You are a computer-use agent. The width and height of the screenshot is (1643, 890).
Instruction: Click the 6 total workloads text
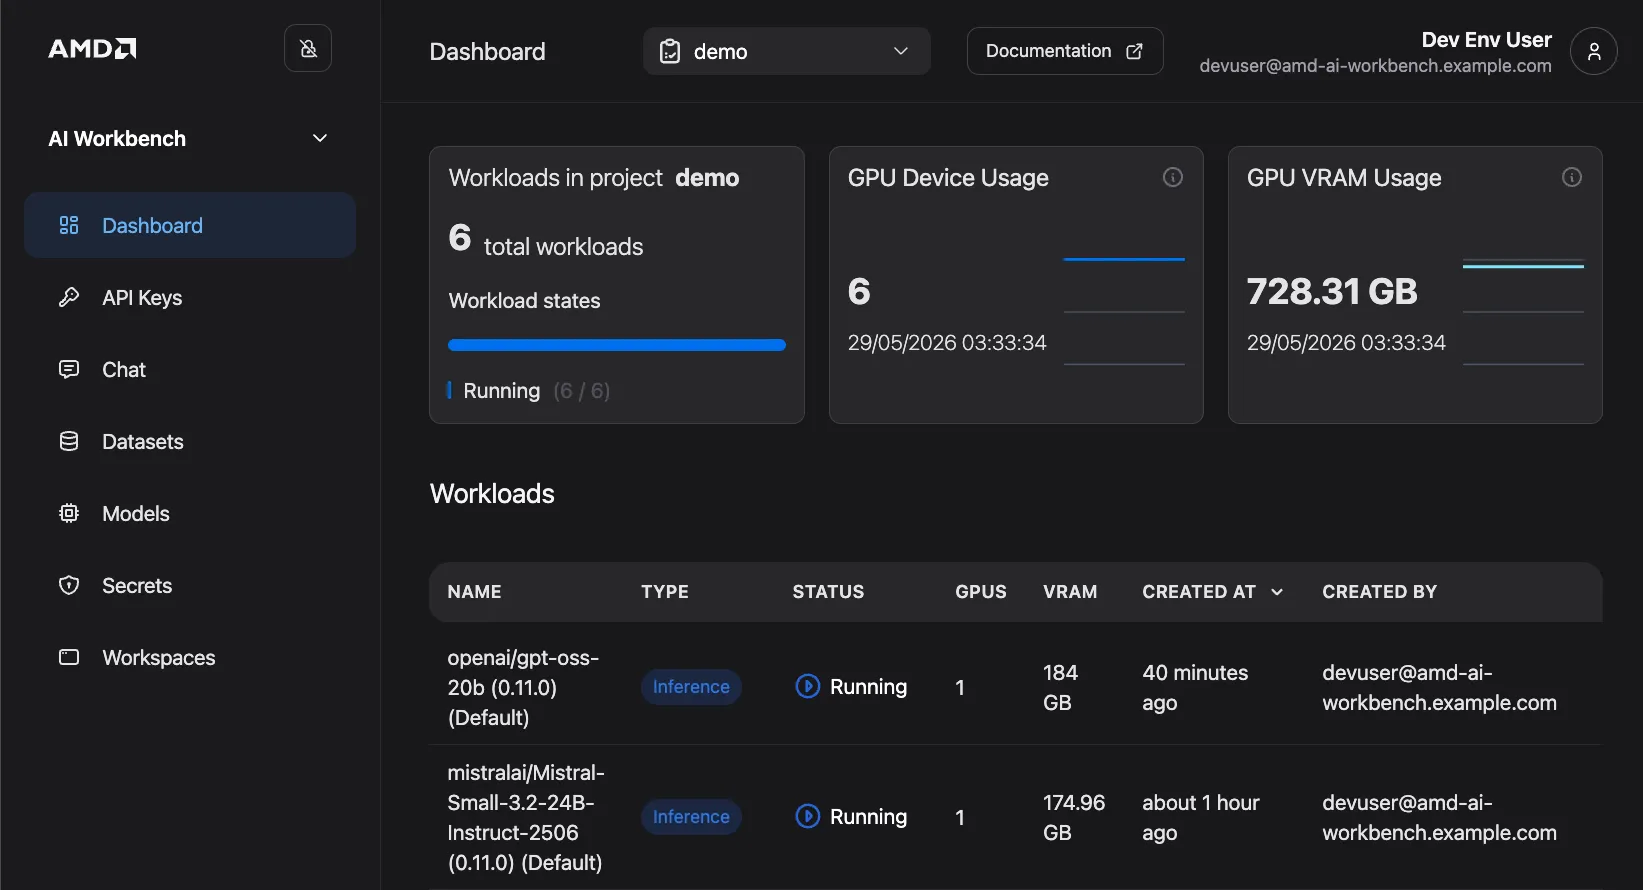pyautogui.click(x=546, y=240)
